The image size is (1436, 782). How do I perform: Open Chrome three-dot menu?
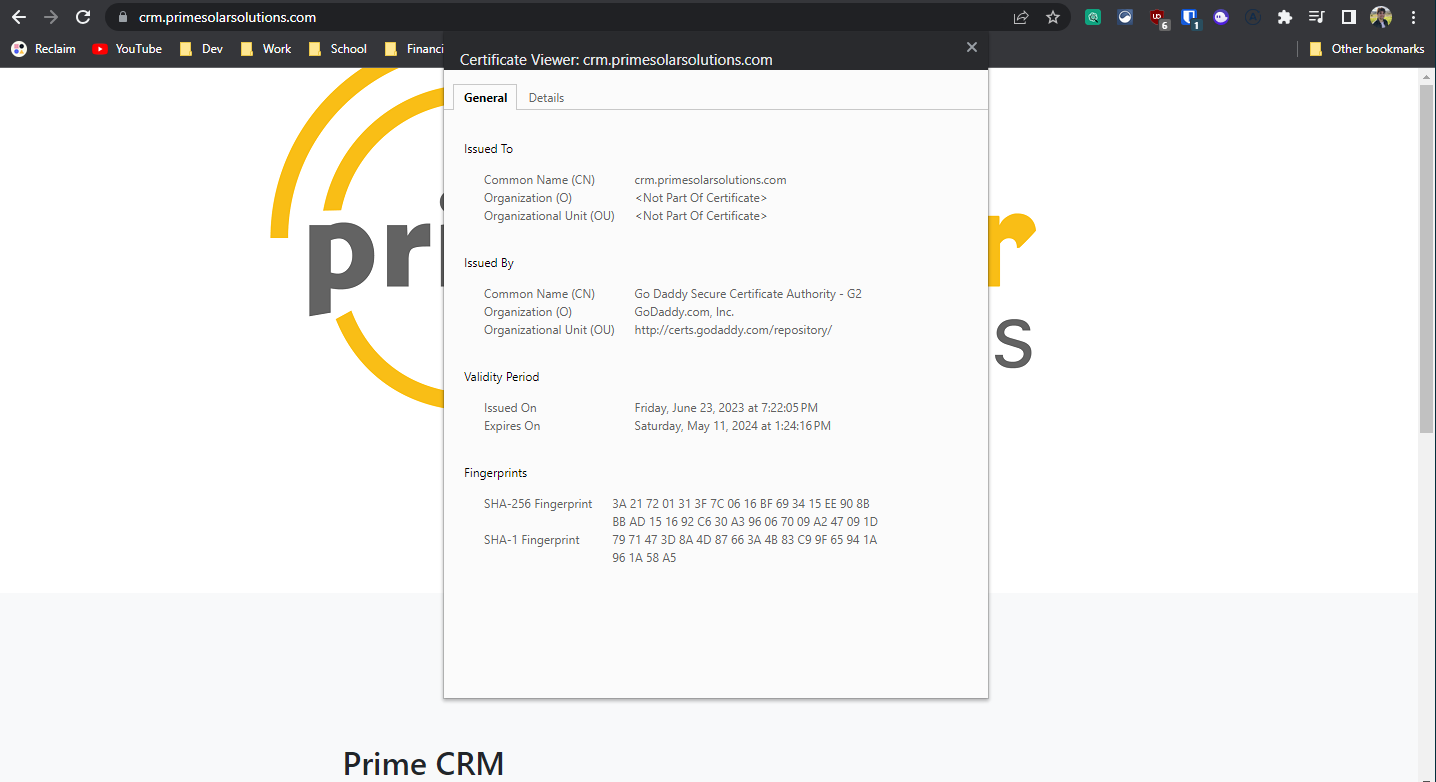tap(1413, 17)
